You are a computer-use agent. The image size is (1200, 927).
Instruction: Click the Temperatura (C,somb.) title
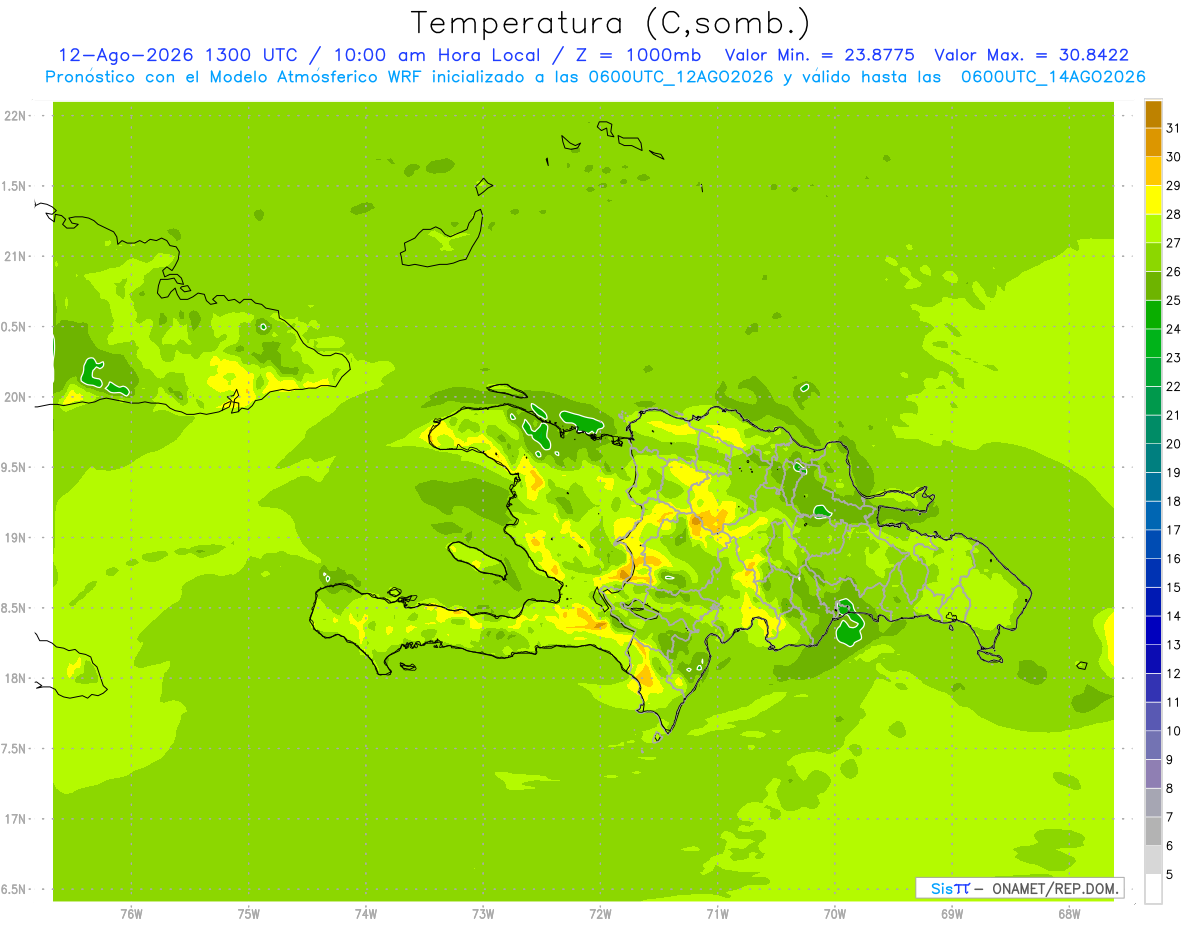click(x=610, y=23)
